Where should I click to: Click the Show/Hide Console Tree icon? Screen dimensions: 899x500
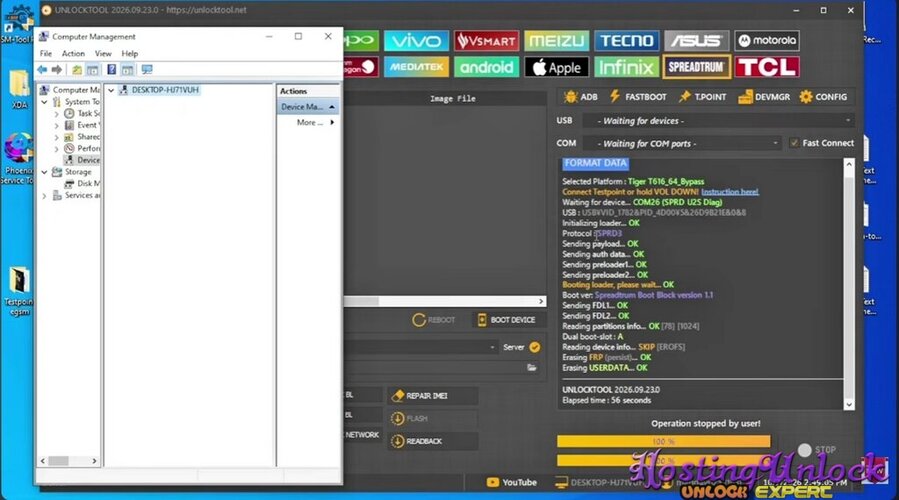(x=92, y=69)
